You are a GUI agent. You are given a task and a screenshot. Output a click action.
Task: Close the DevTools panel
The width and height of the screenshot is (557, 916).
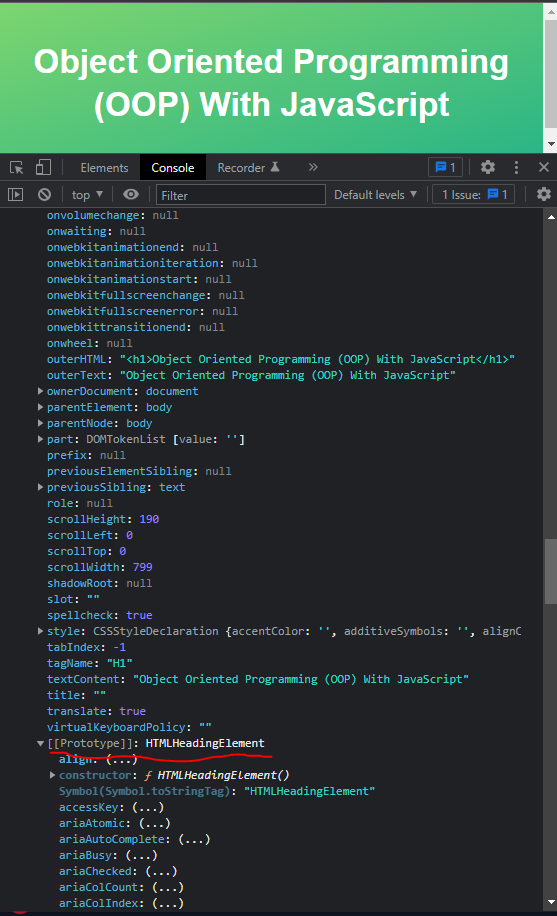[x=544, y=168]
